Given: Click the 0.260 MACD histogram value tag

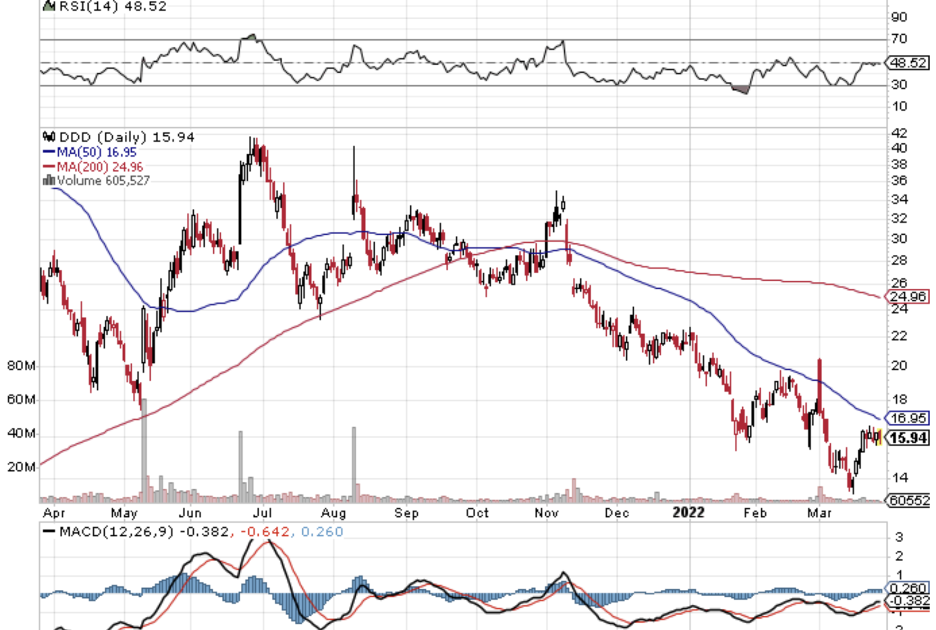Looking at the screenshot, I should 908,588.
